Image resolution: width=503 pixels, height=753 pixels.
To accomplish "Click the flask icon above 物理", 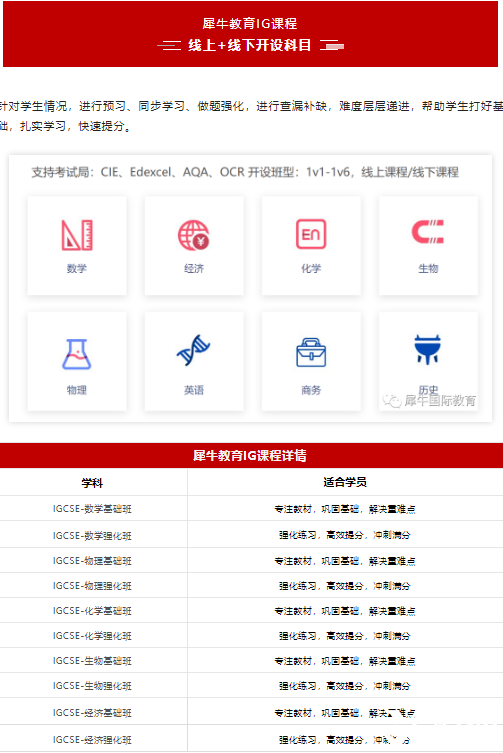I will (x=77, y=354).
